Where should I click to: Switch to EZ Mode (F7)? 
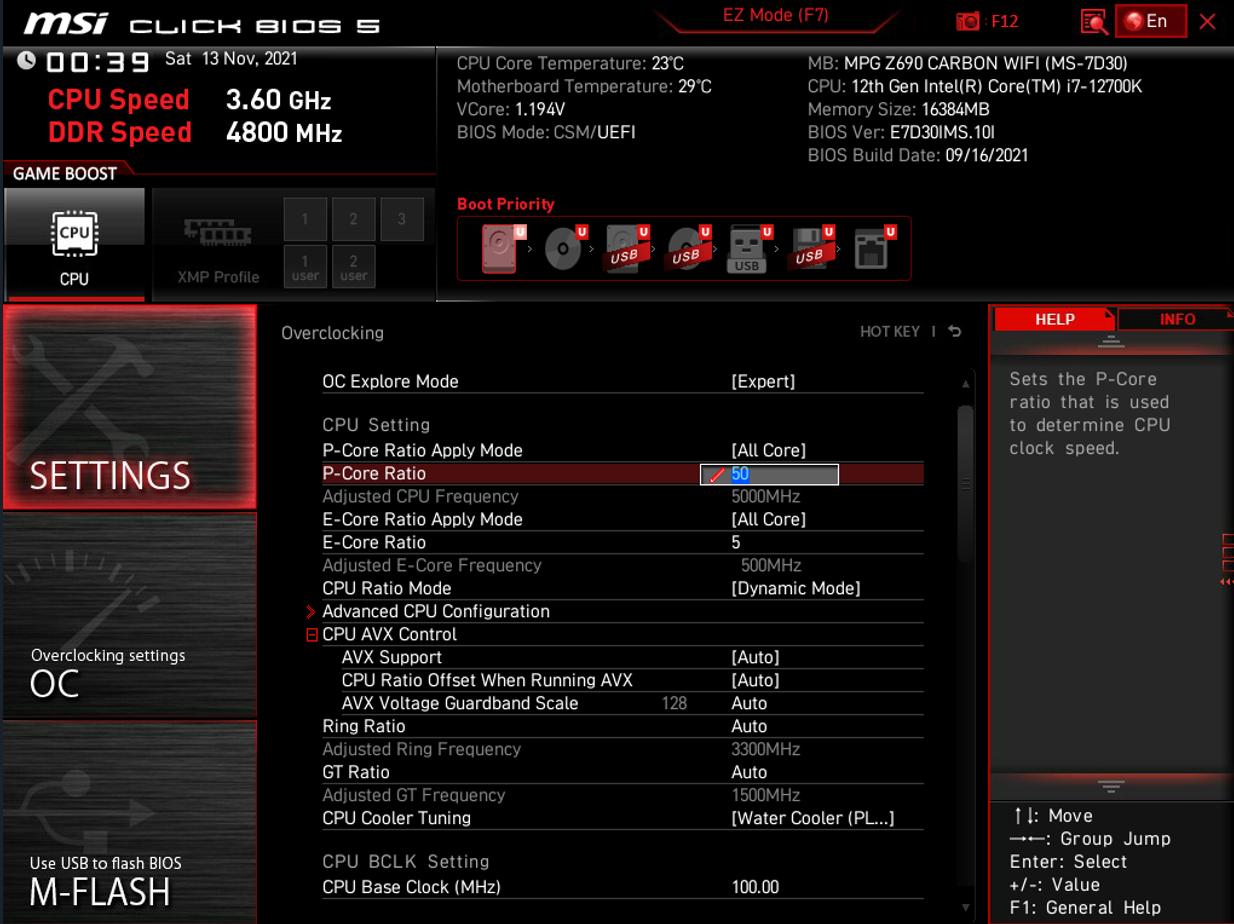coord(775,15)
